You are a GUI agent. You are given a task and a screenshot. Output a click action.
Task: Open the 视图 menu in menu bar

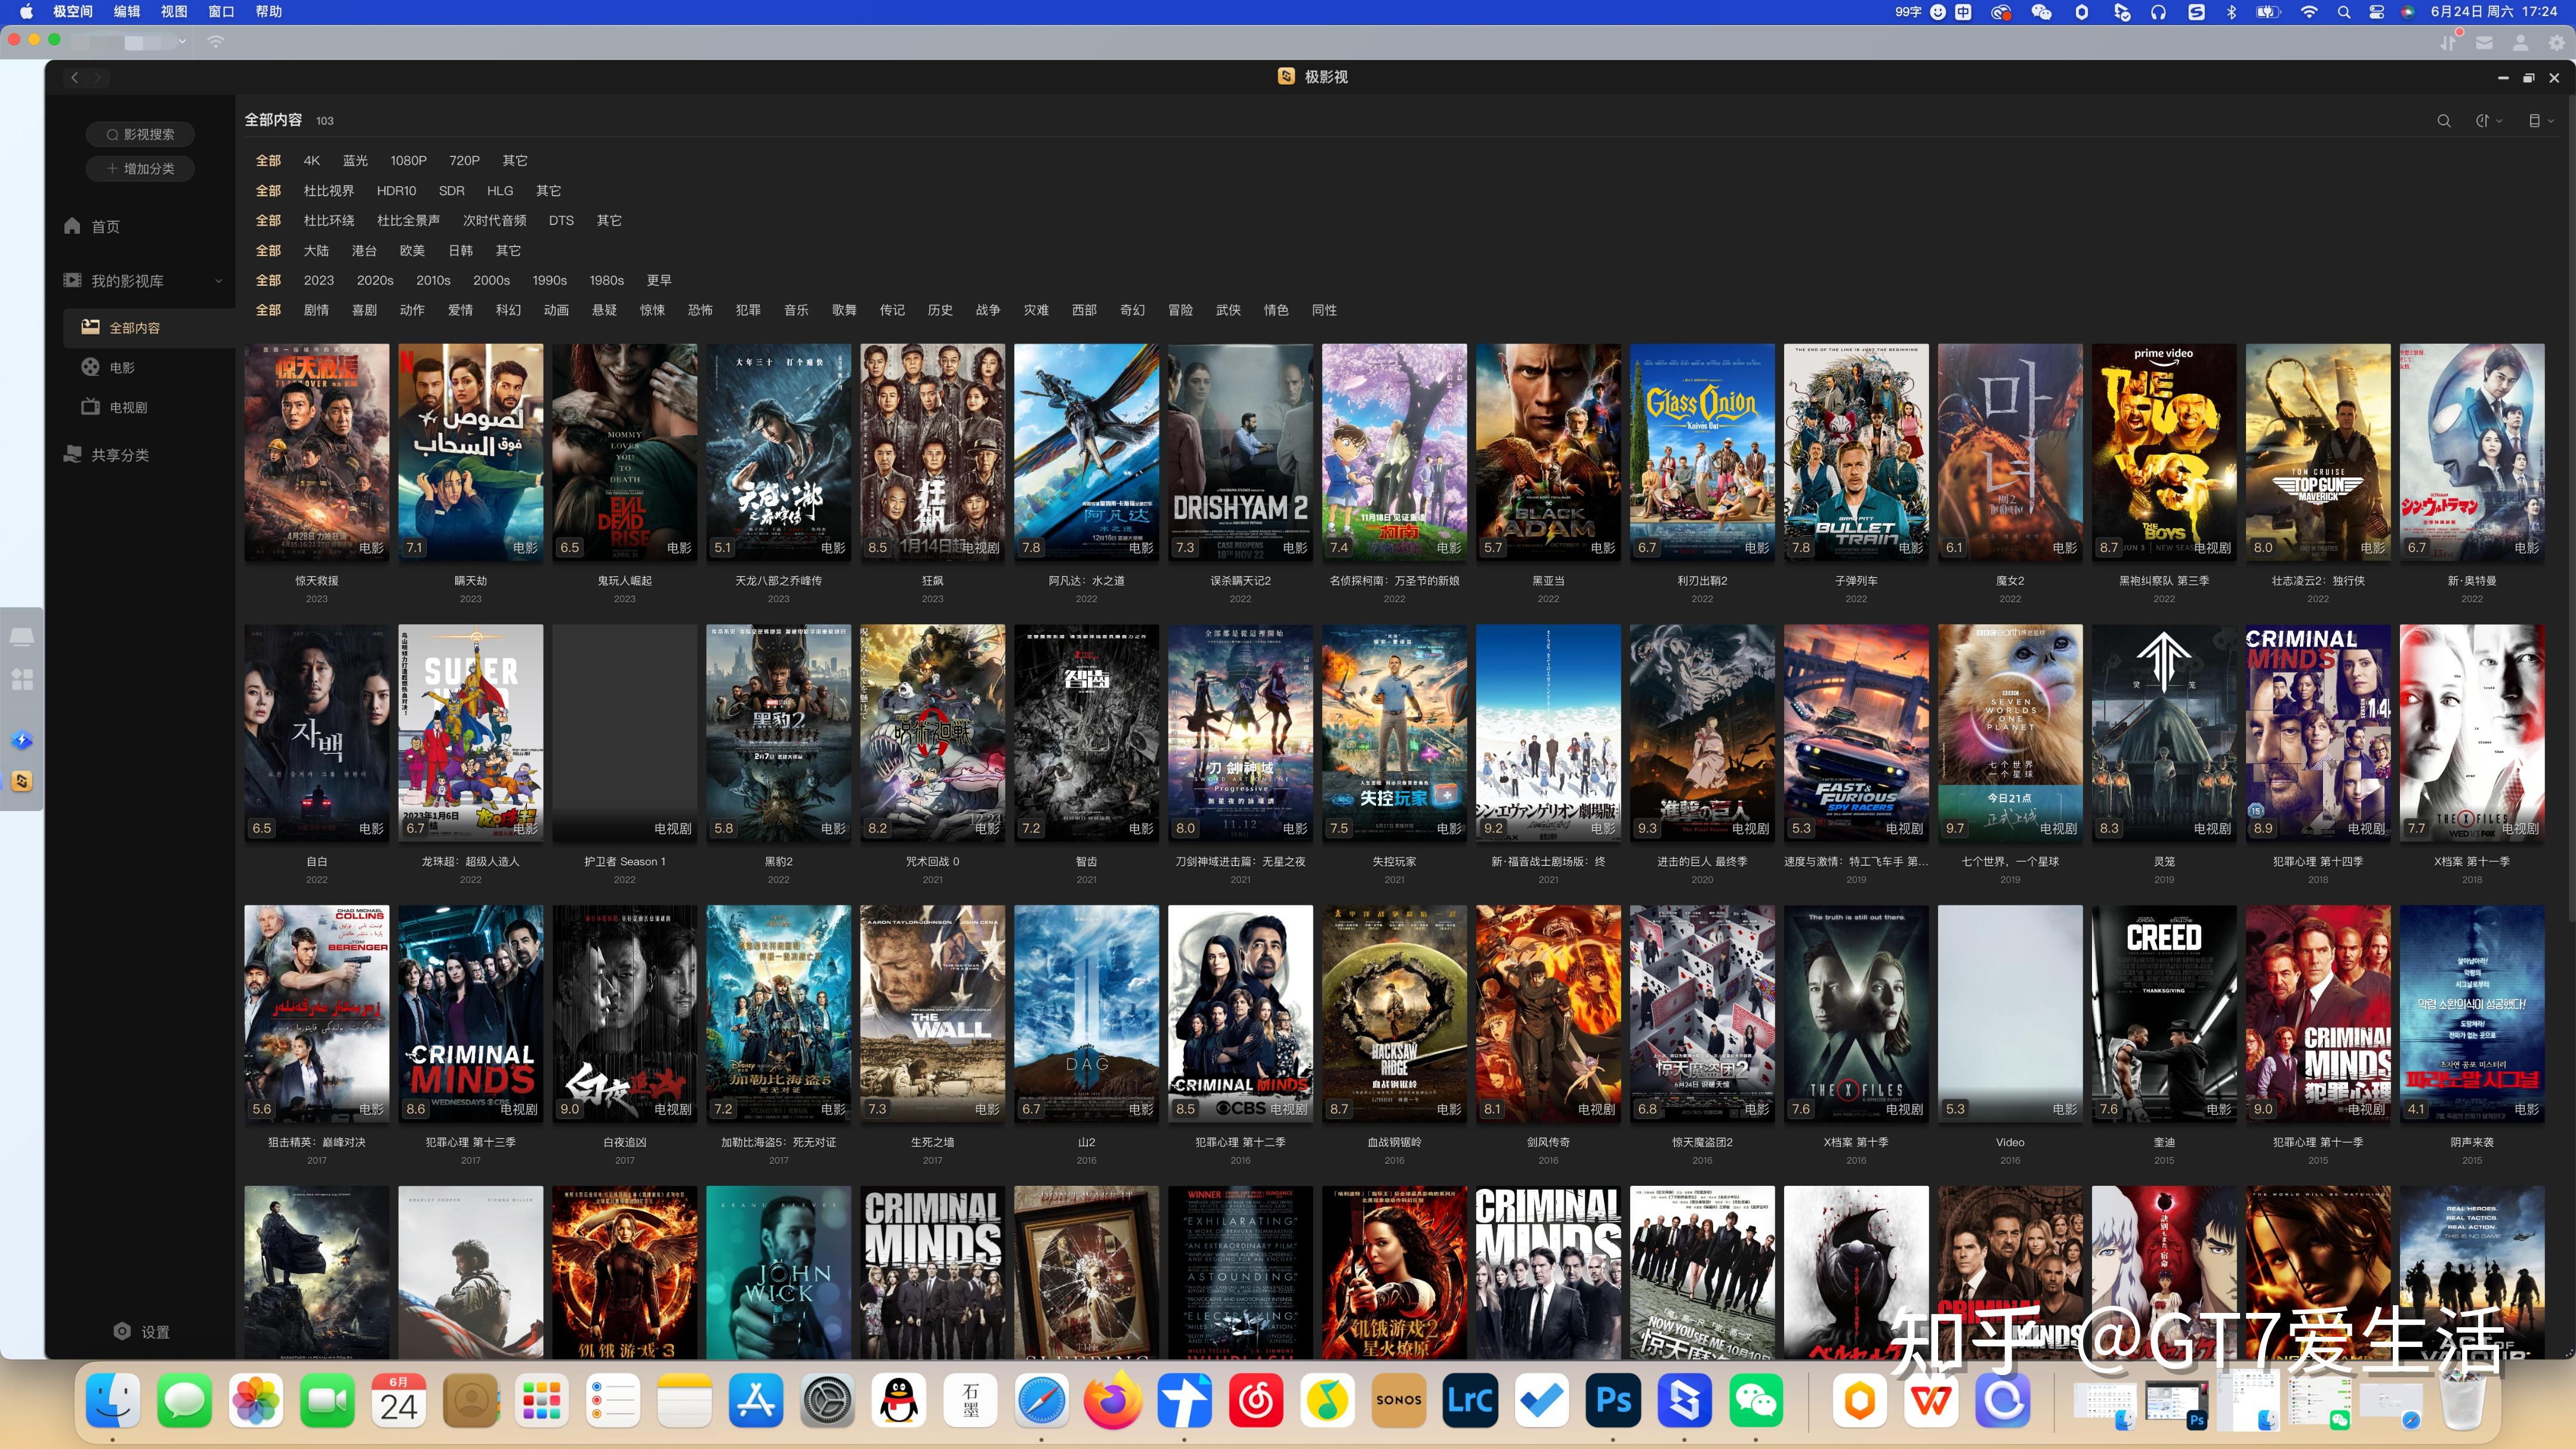(x=174, y=11)
